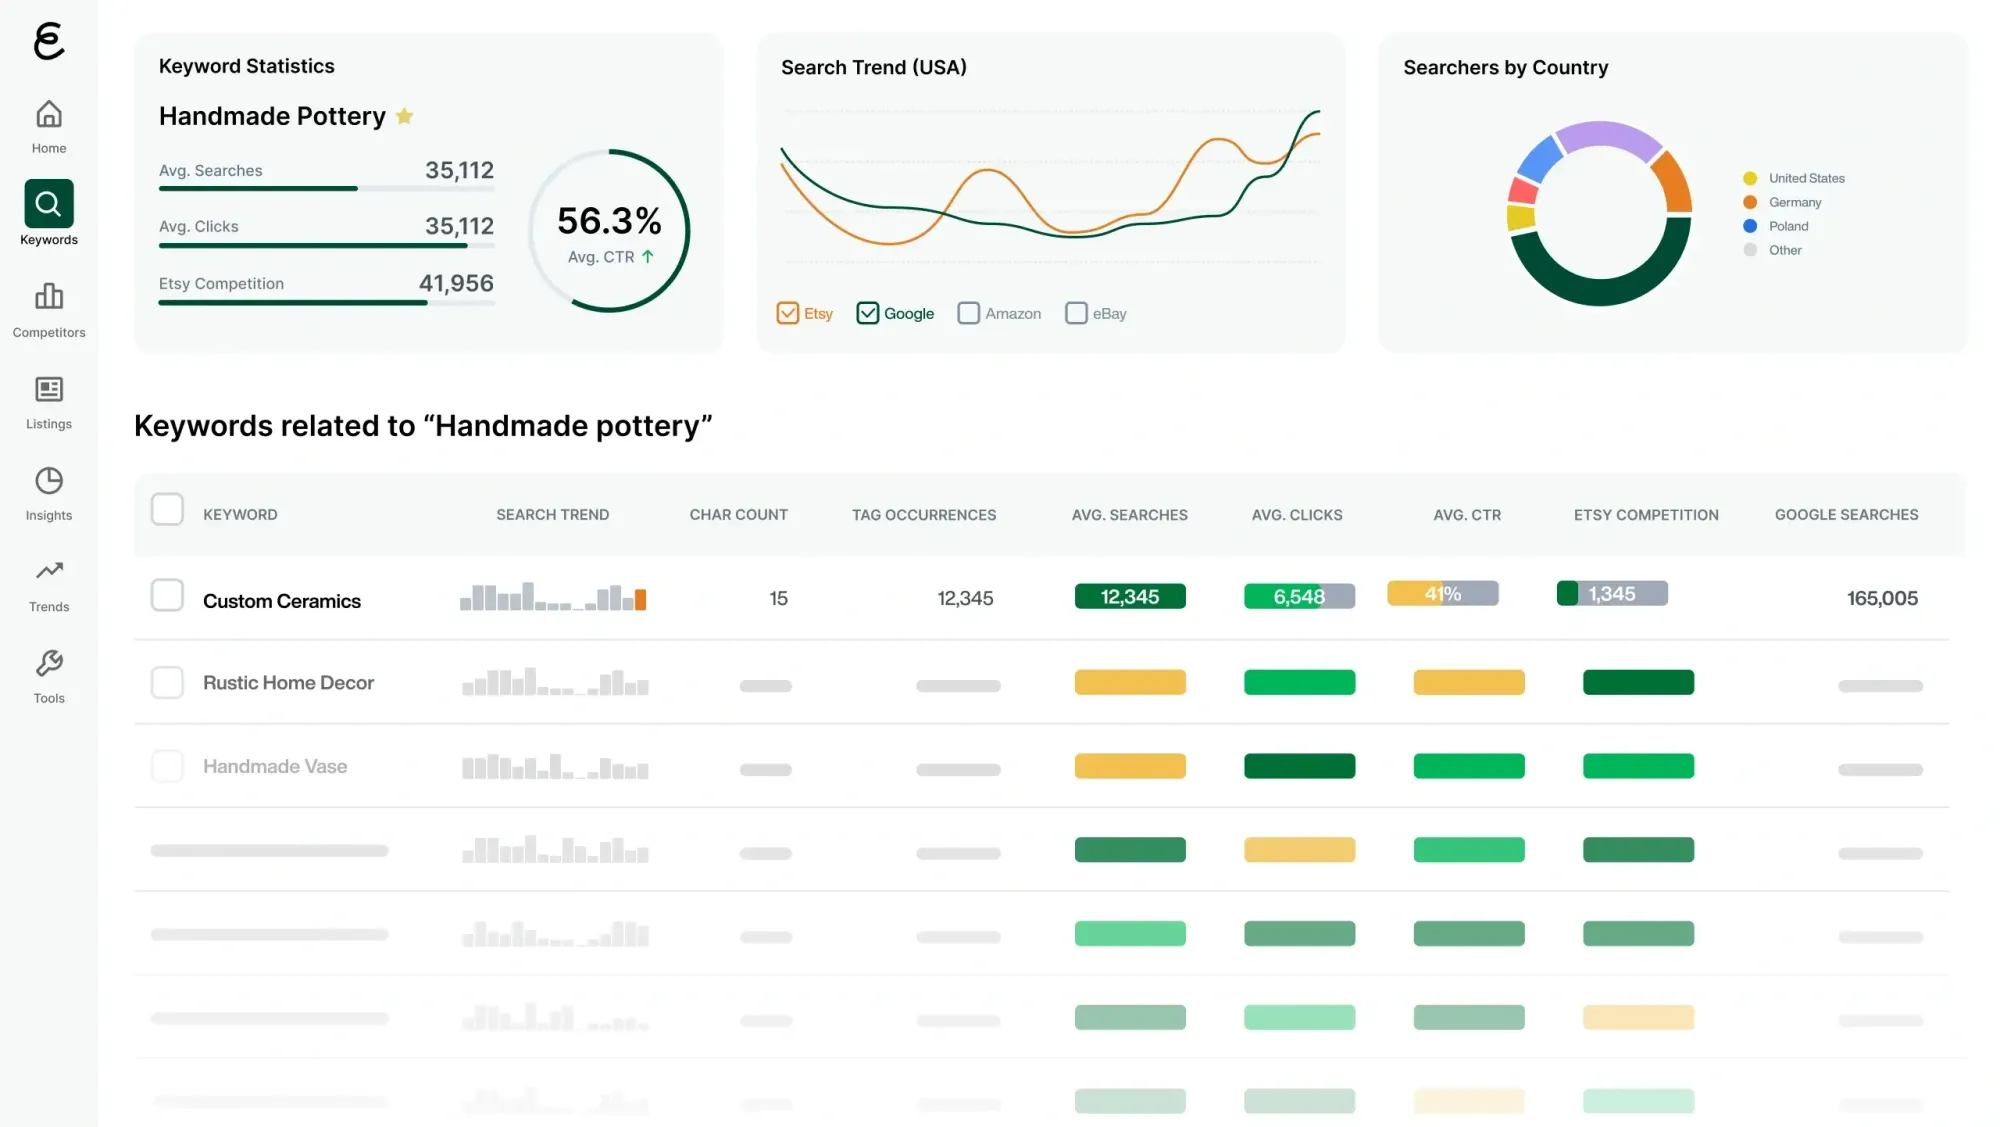Enable the Amazon checkbox under Search Trend

click(968, 313)
